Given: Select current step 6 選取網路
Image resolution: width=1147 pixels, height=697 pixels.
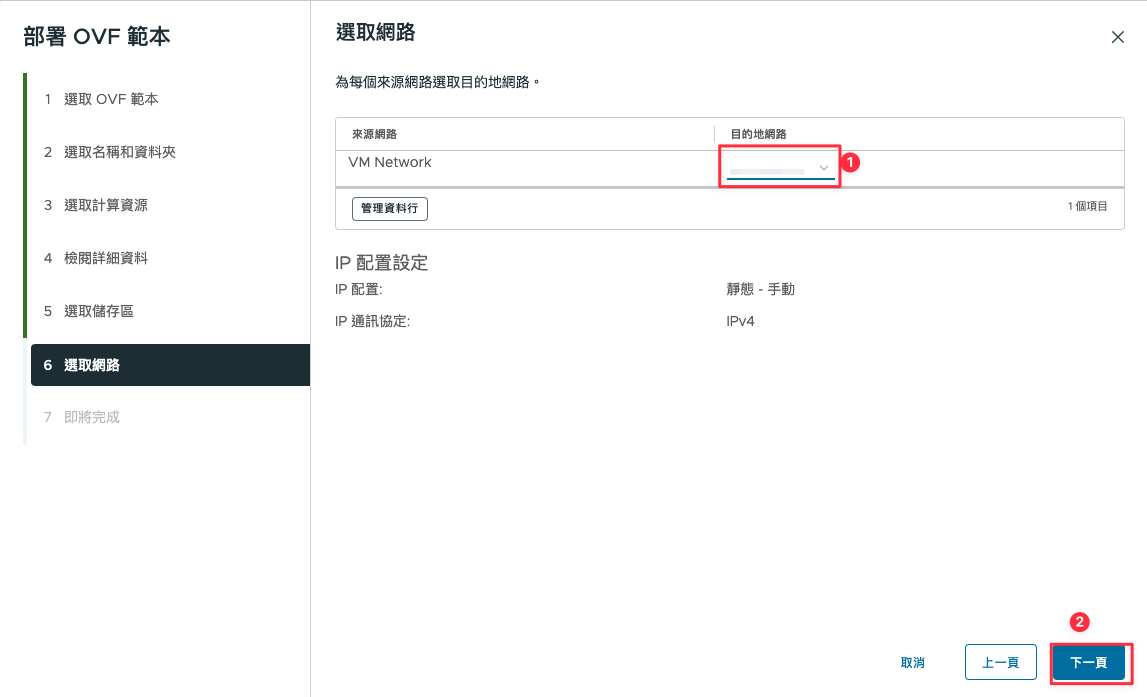Looking at the screenshot, I should 170,365.
